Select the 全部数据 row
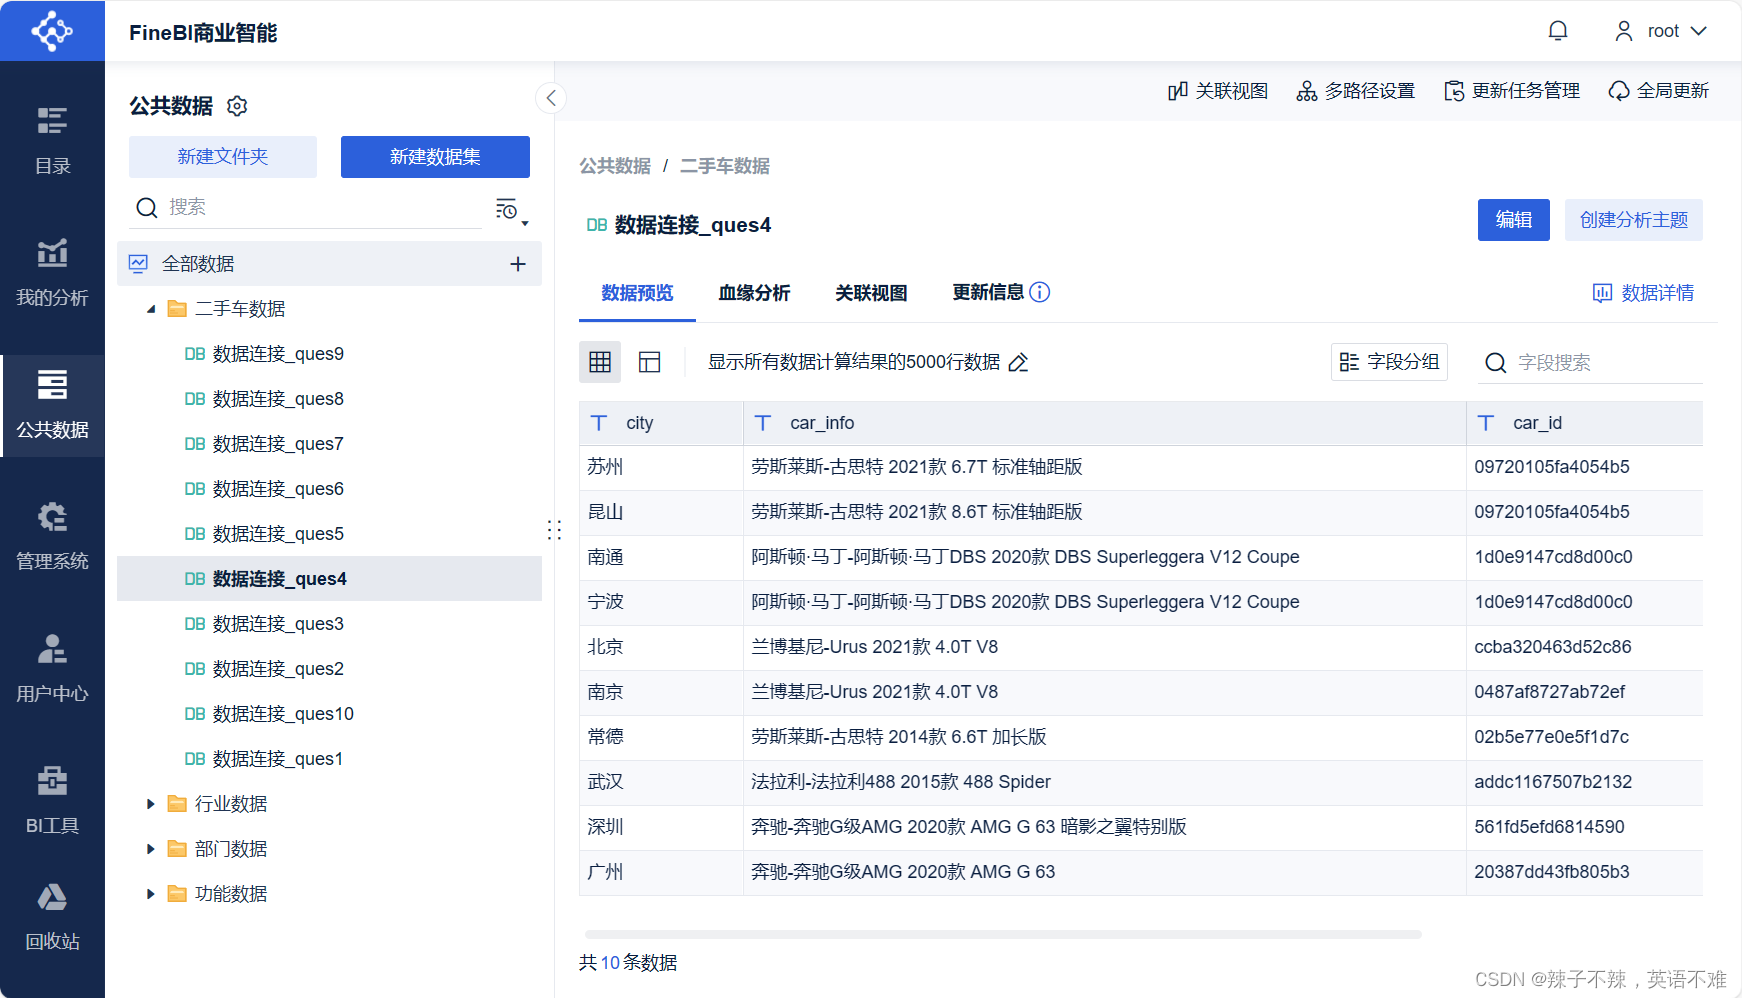Viewport: 1742px width, 998px height. coord(329,264)
